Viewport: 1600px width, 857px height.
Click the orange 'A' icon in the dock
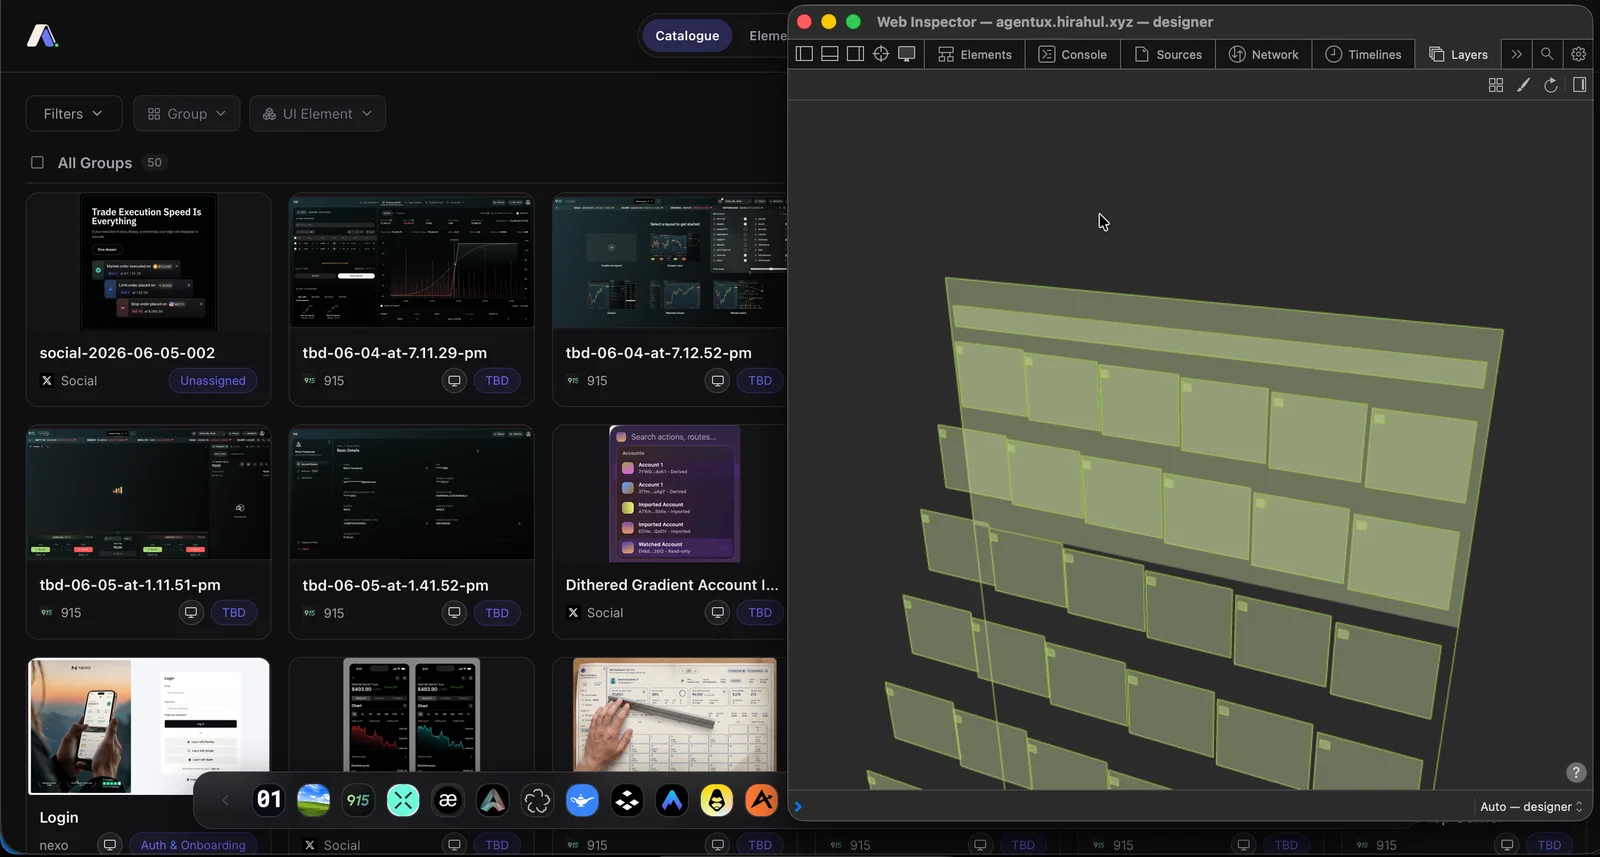click(x=762, y=800)
